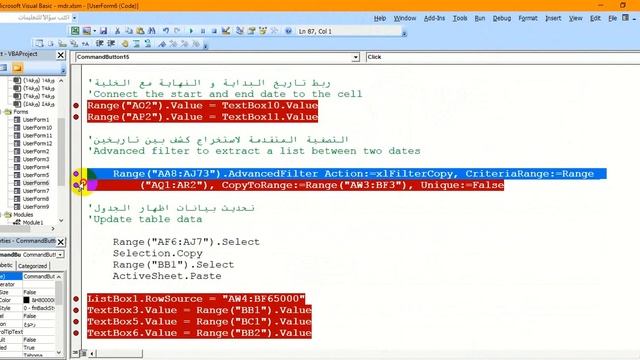
Task: Open the Run menu
Action: click(x=480, y=18)
